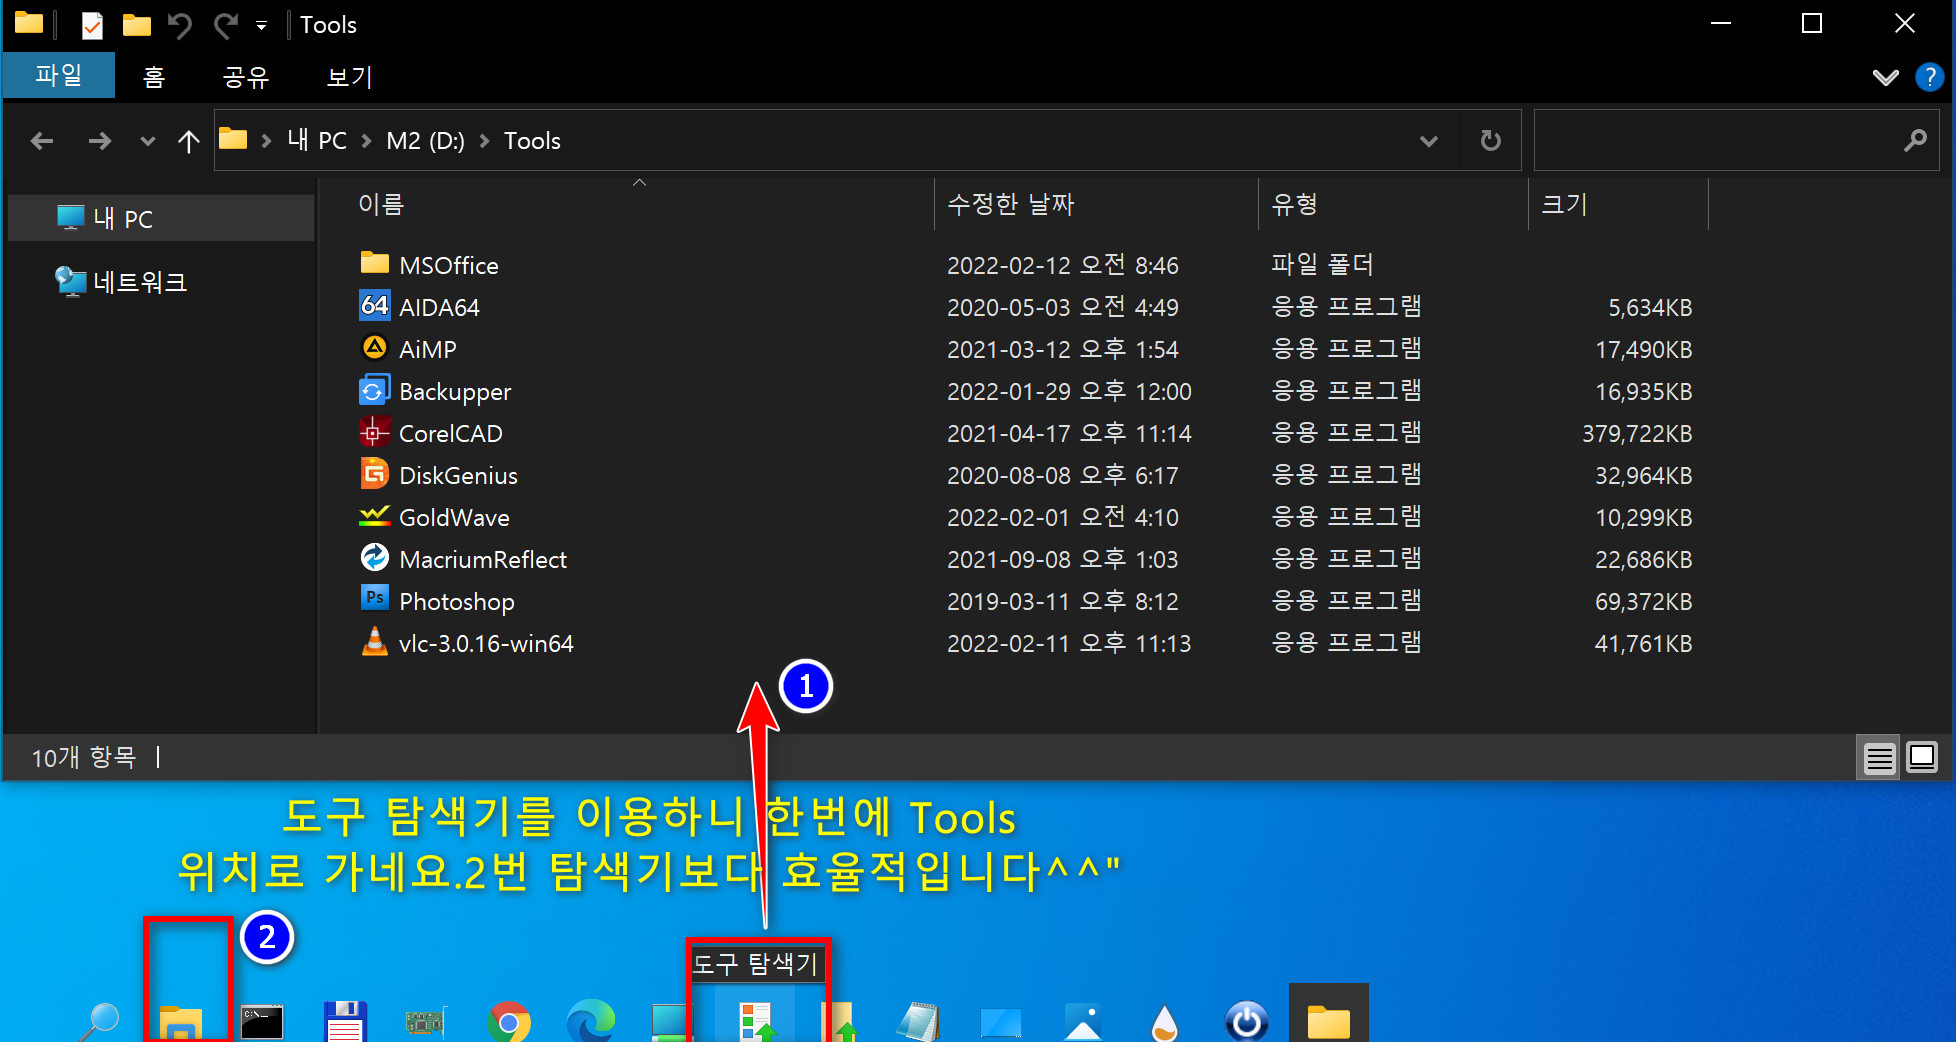This screenshot has height=1042, width=1956.
Task: Click the 파일 폴더 type cell
Action: [x=1322, y=265]
